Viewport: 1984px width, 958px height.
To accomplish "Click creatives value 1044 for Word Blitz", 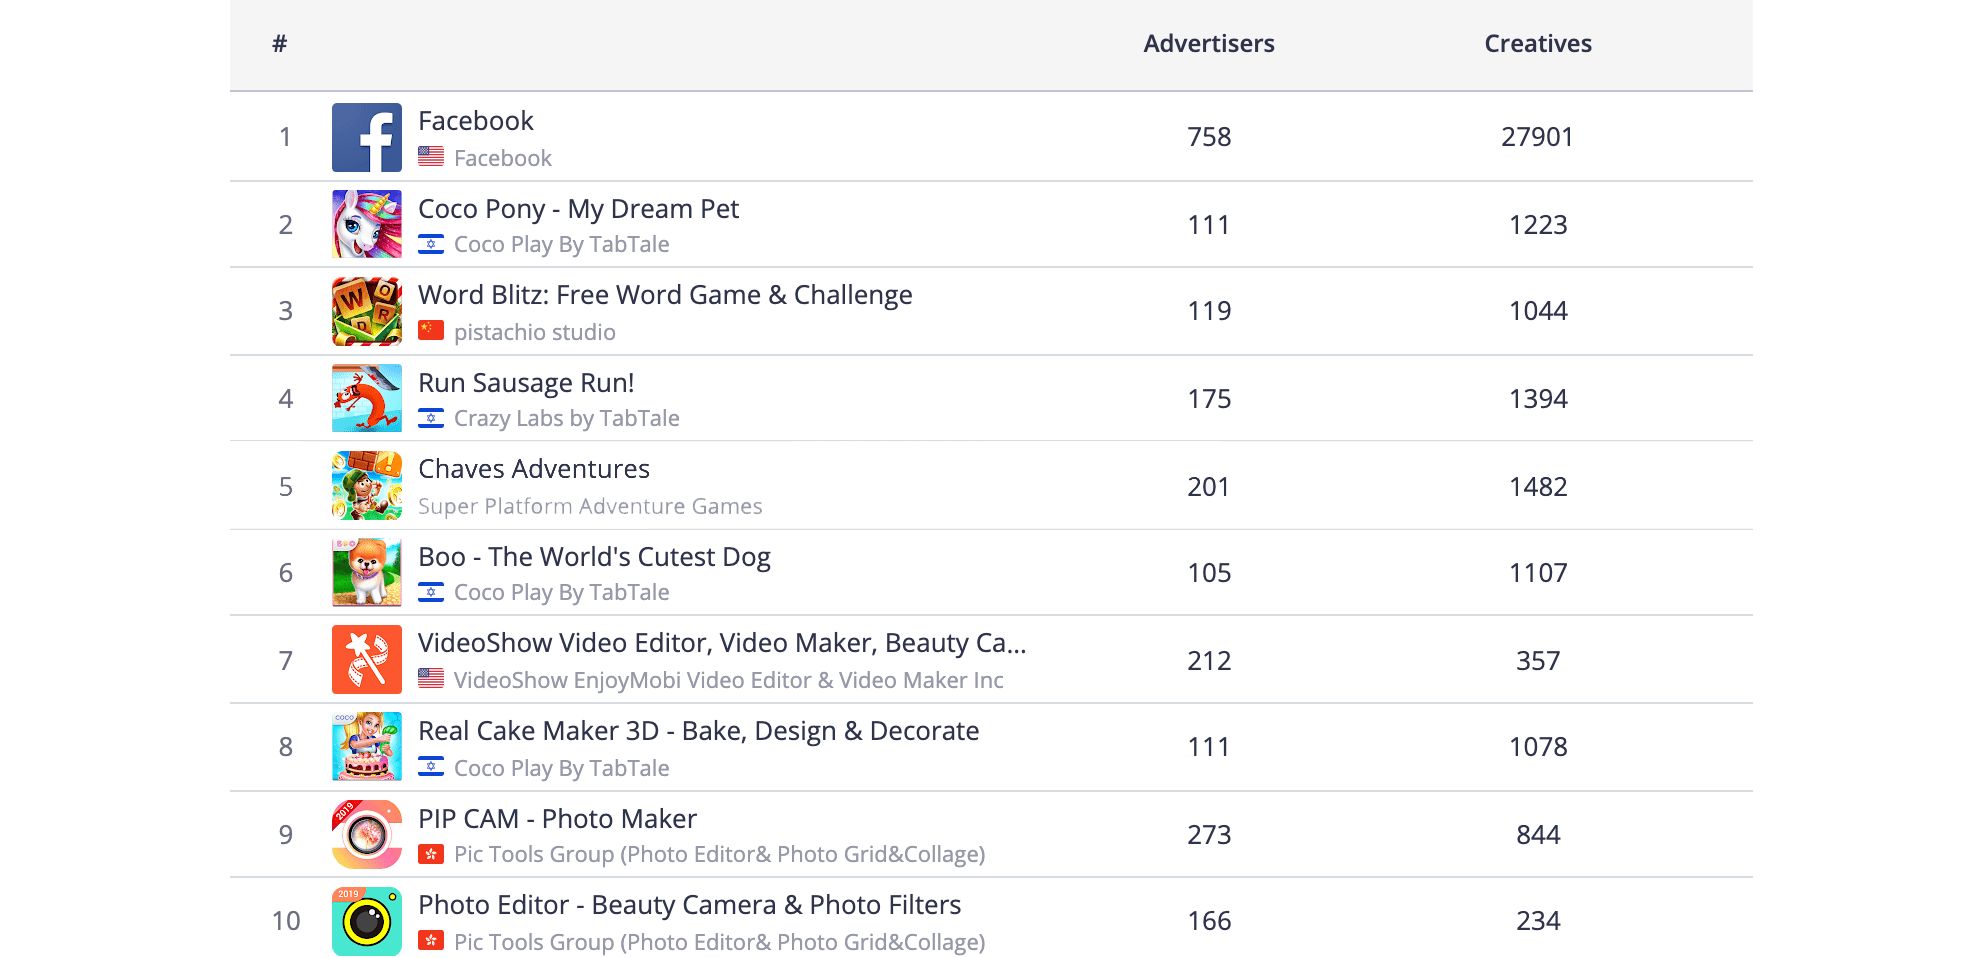I will pyautogui.click(x=1538, y=311).
